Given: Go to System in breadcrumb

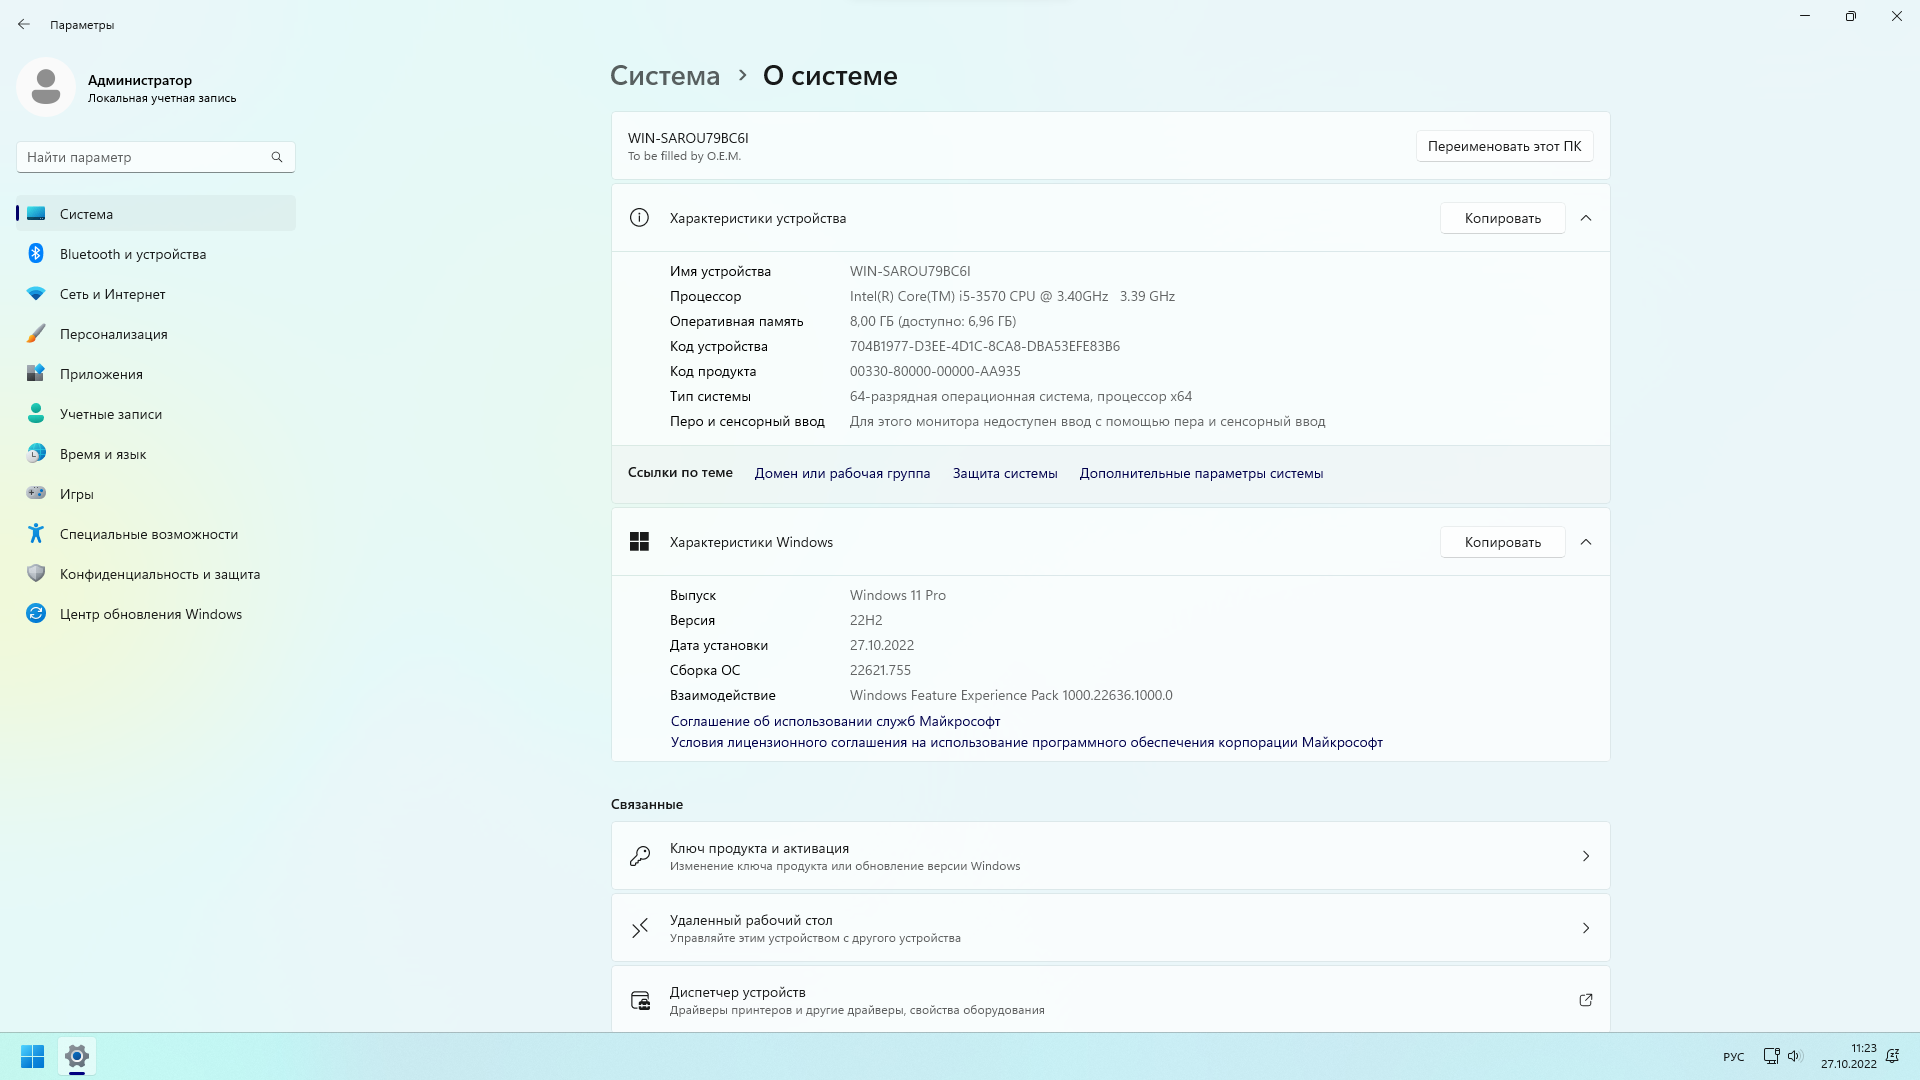Looking at the screenshot, I should [665, 76].
